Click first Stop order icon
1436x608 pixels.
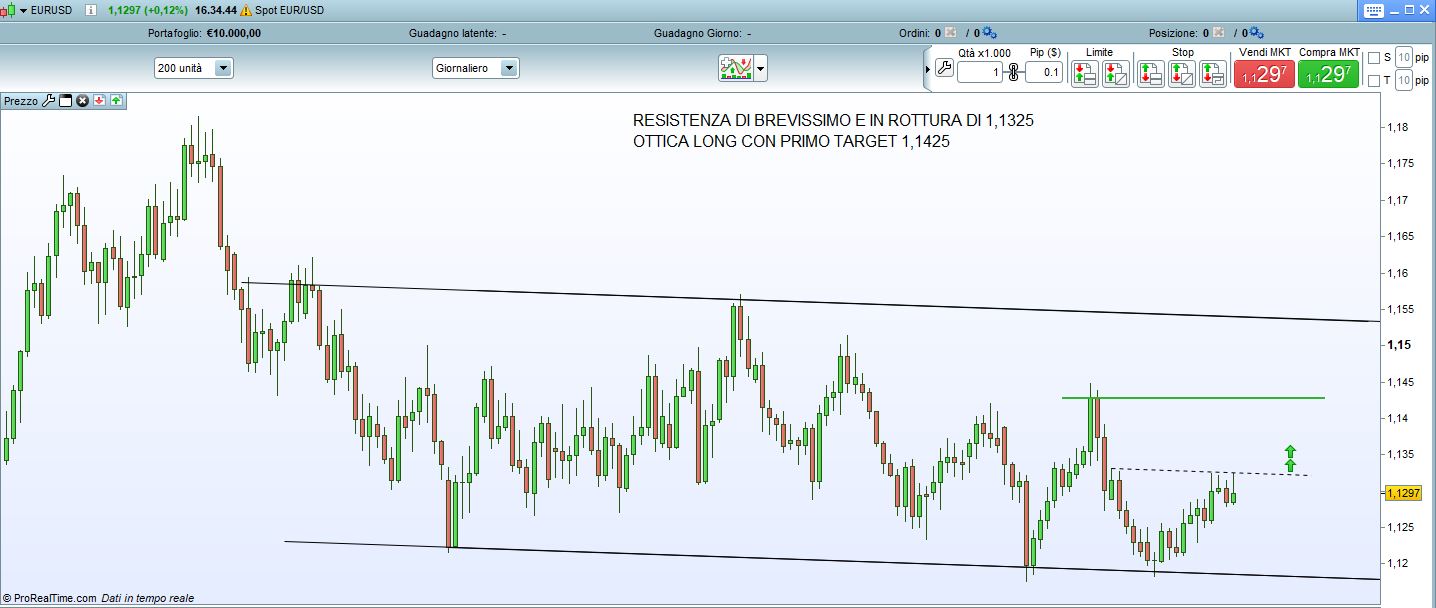point(1150,73)
